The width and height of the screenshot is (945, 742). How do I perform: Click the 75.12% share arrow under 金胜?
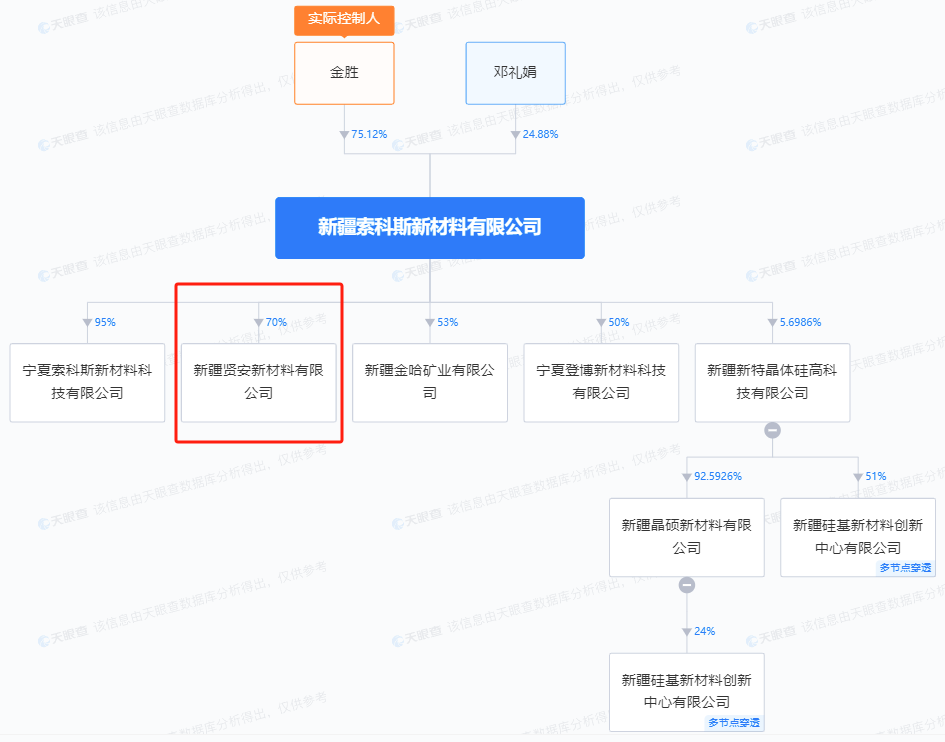344,134
